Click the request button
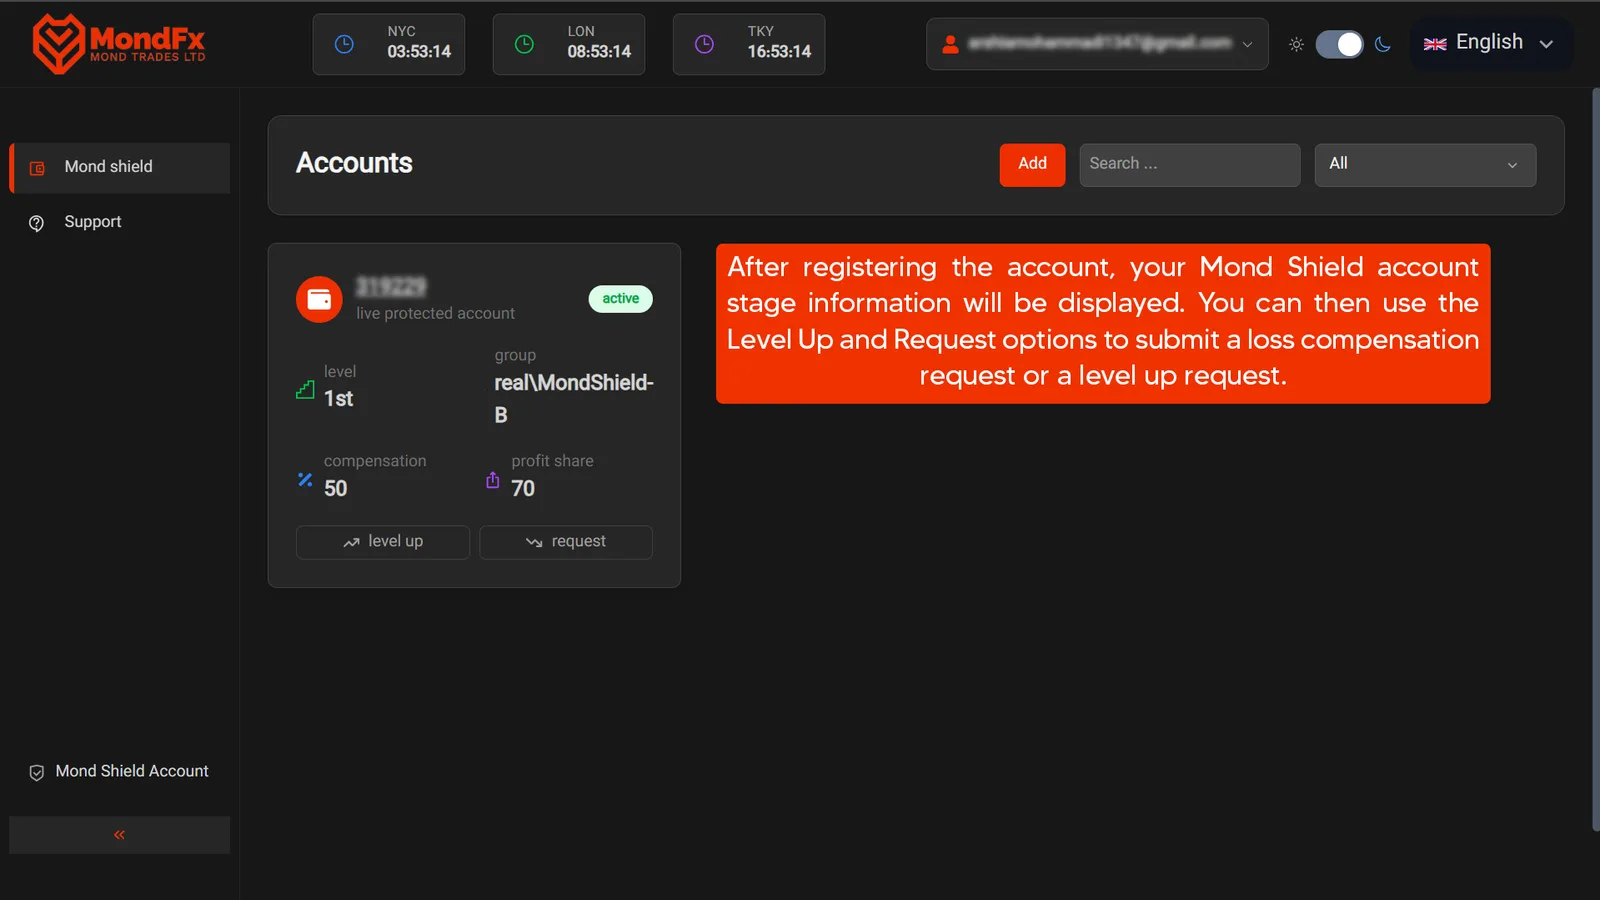The width and height of the screenshot is (1600, 900). click(x=566, y=542)
